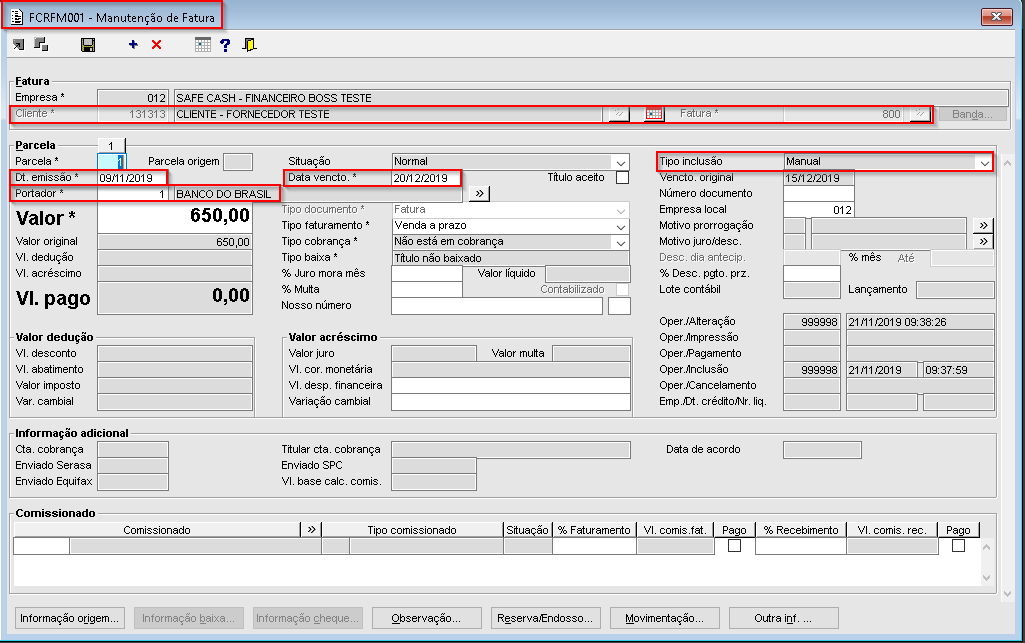Image resolution: width=1025 pixels, height=643 pixels.
Task: Click the save (floppy disk) toolbar icon
Action: (x=88, y=44)
